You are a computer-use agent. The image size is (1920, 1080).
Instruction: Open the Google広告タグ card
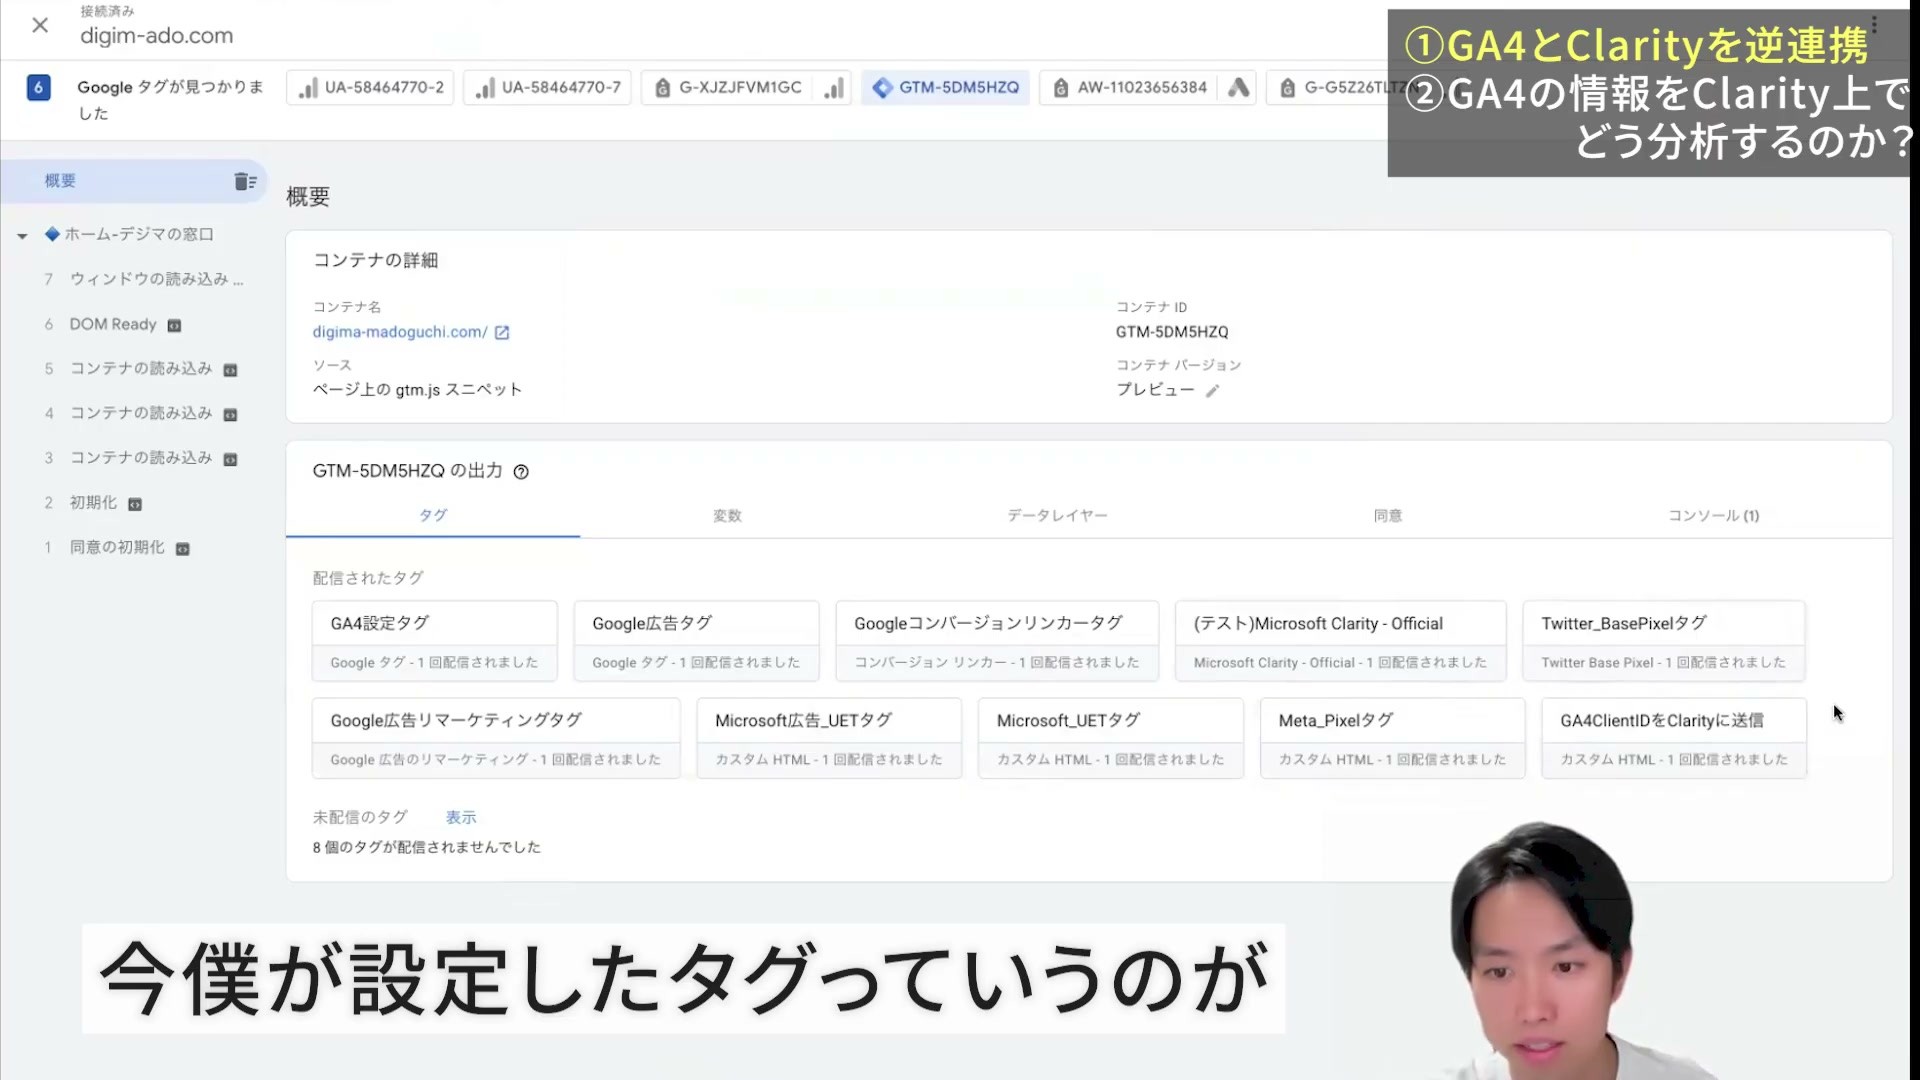point(696,641)
